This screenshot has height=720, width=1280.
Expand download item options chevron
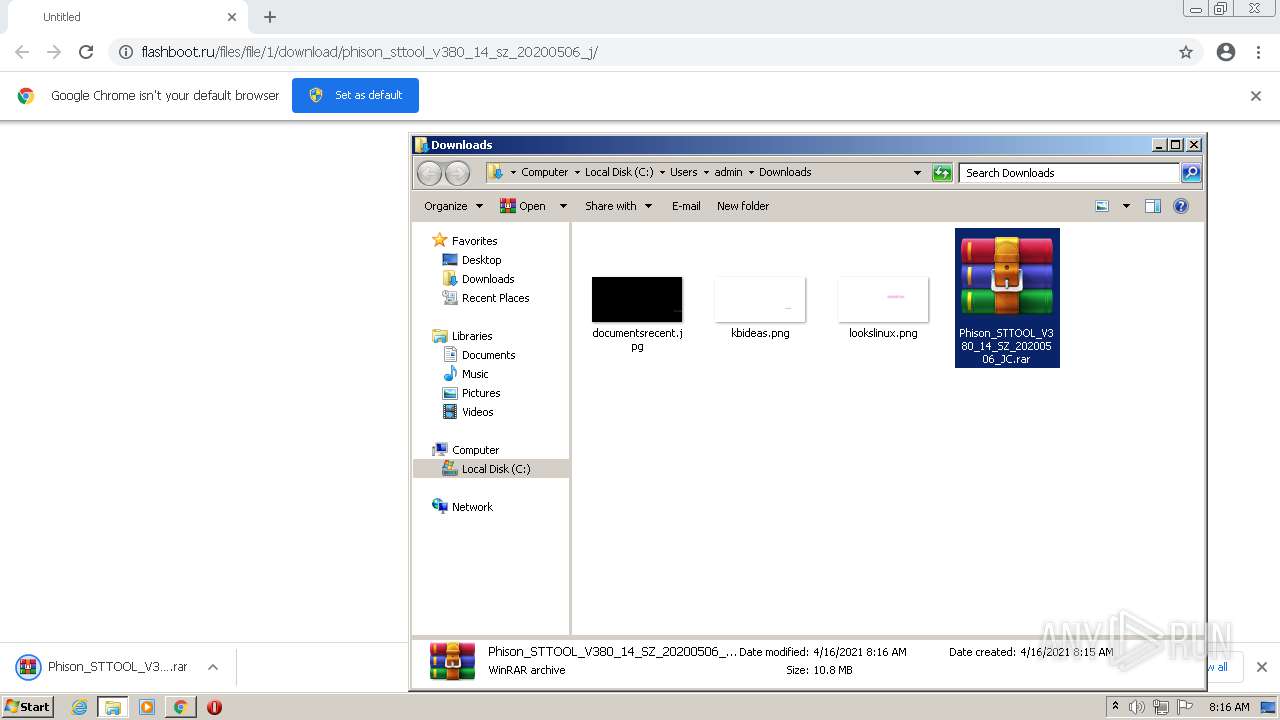(212, 667)
